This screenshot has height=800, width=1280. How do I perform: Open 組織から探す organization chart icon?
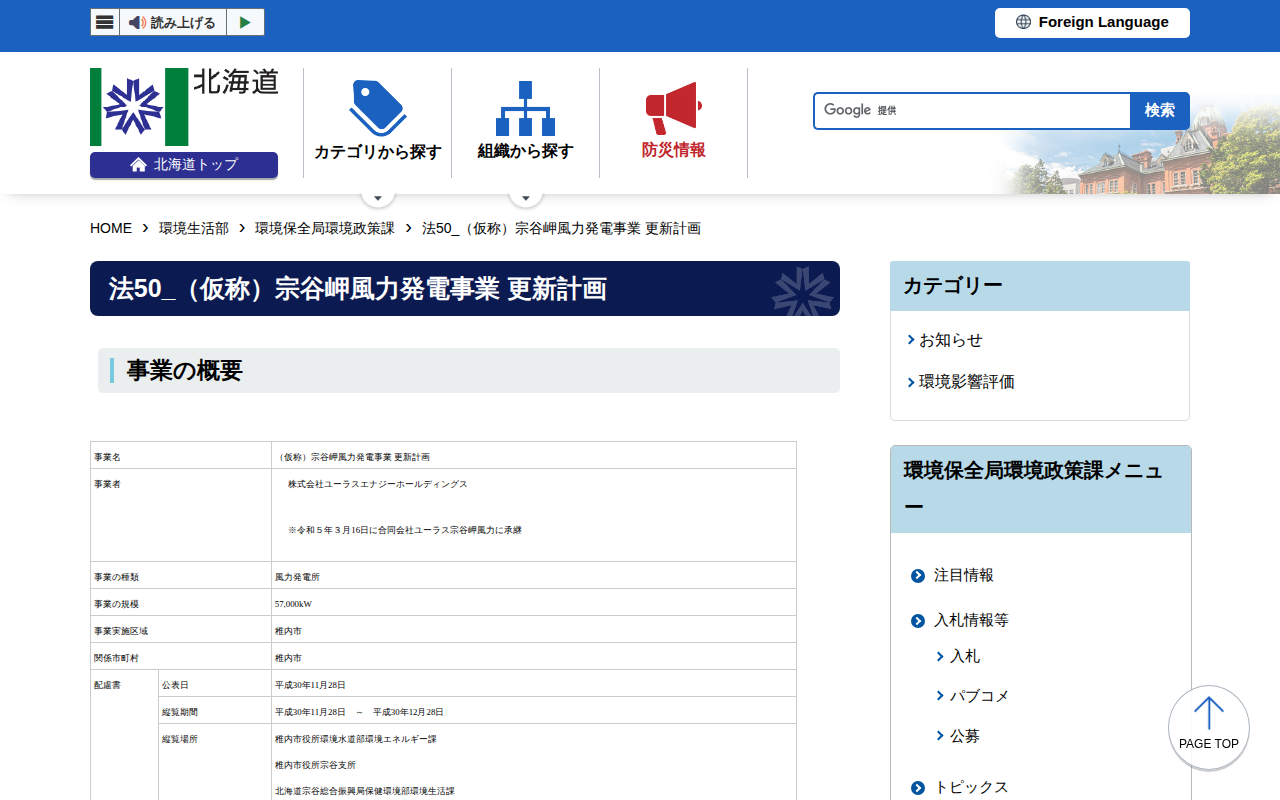point(525,108)
